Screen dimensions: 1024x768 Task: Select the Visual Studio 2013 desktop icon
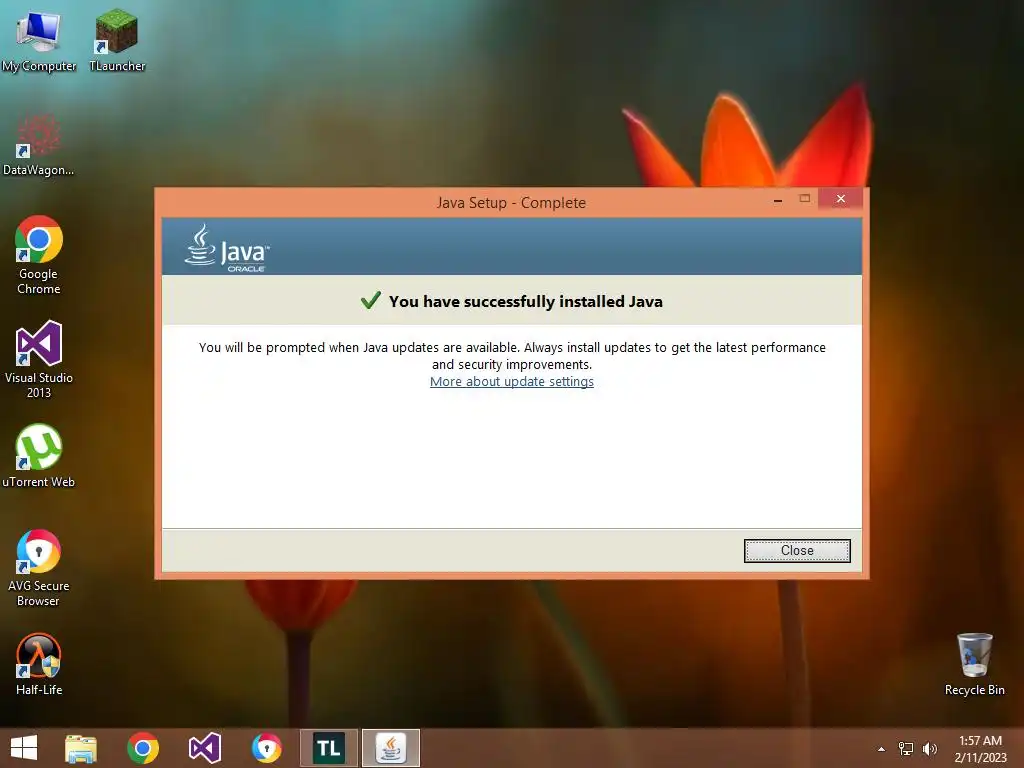click(39, 359)
